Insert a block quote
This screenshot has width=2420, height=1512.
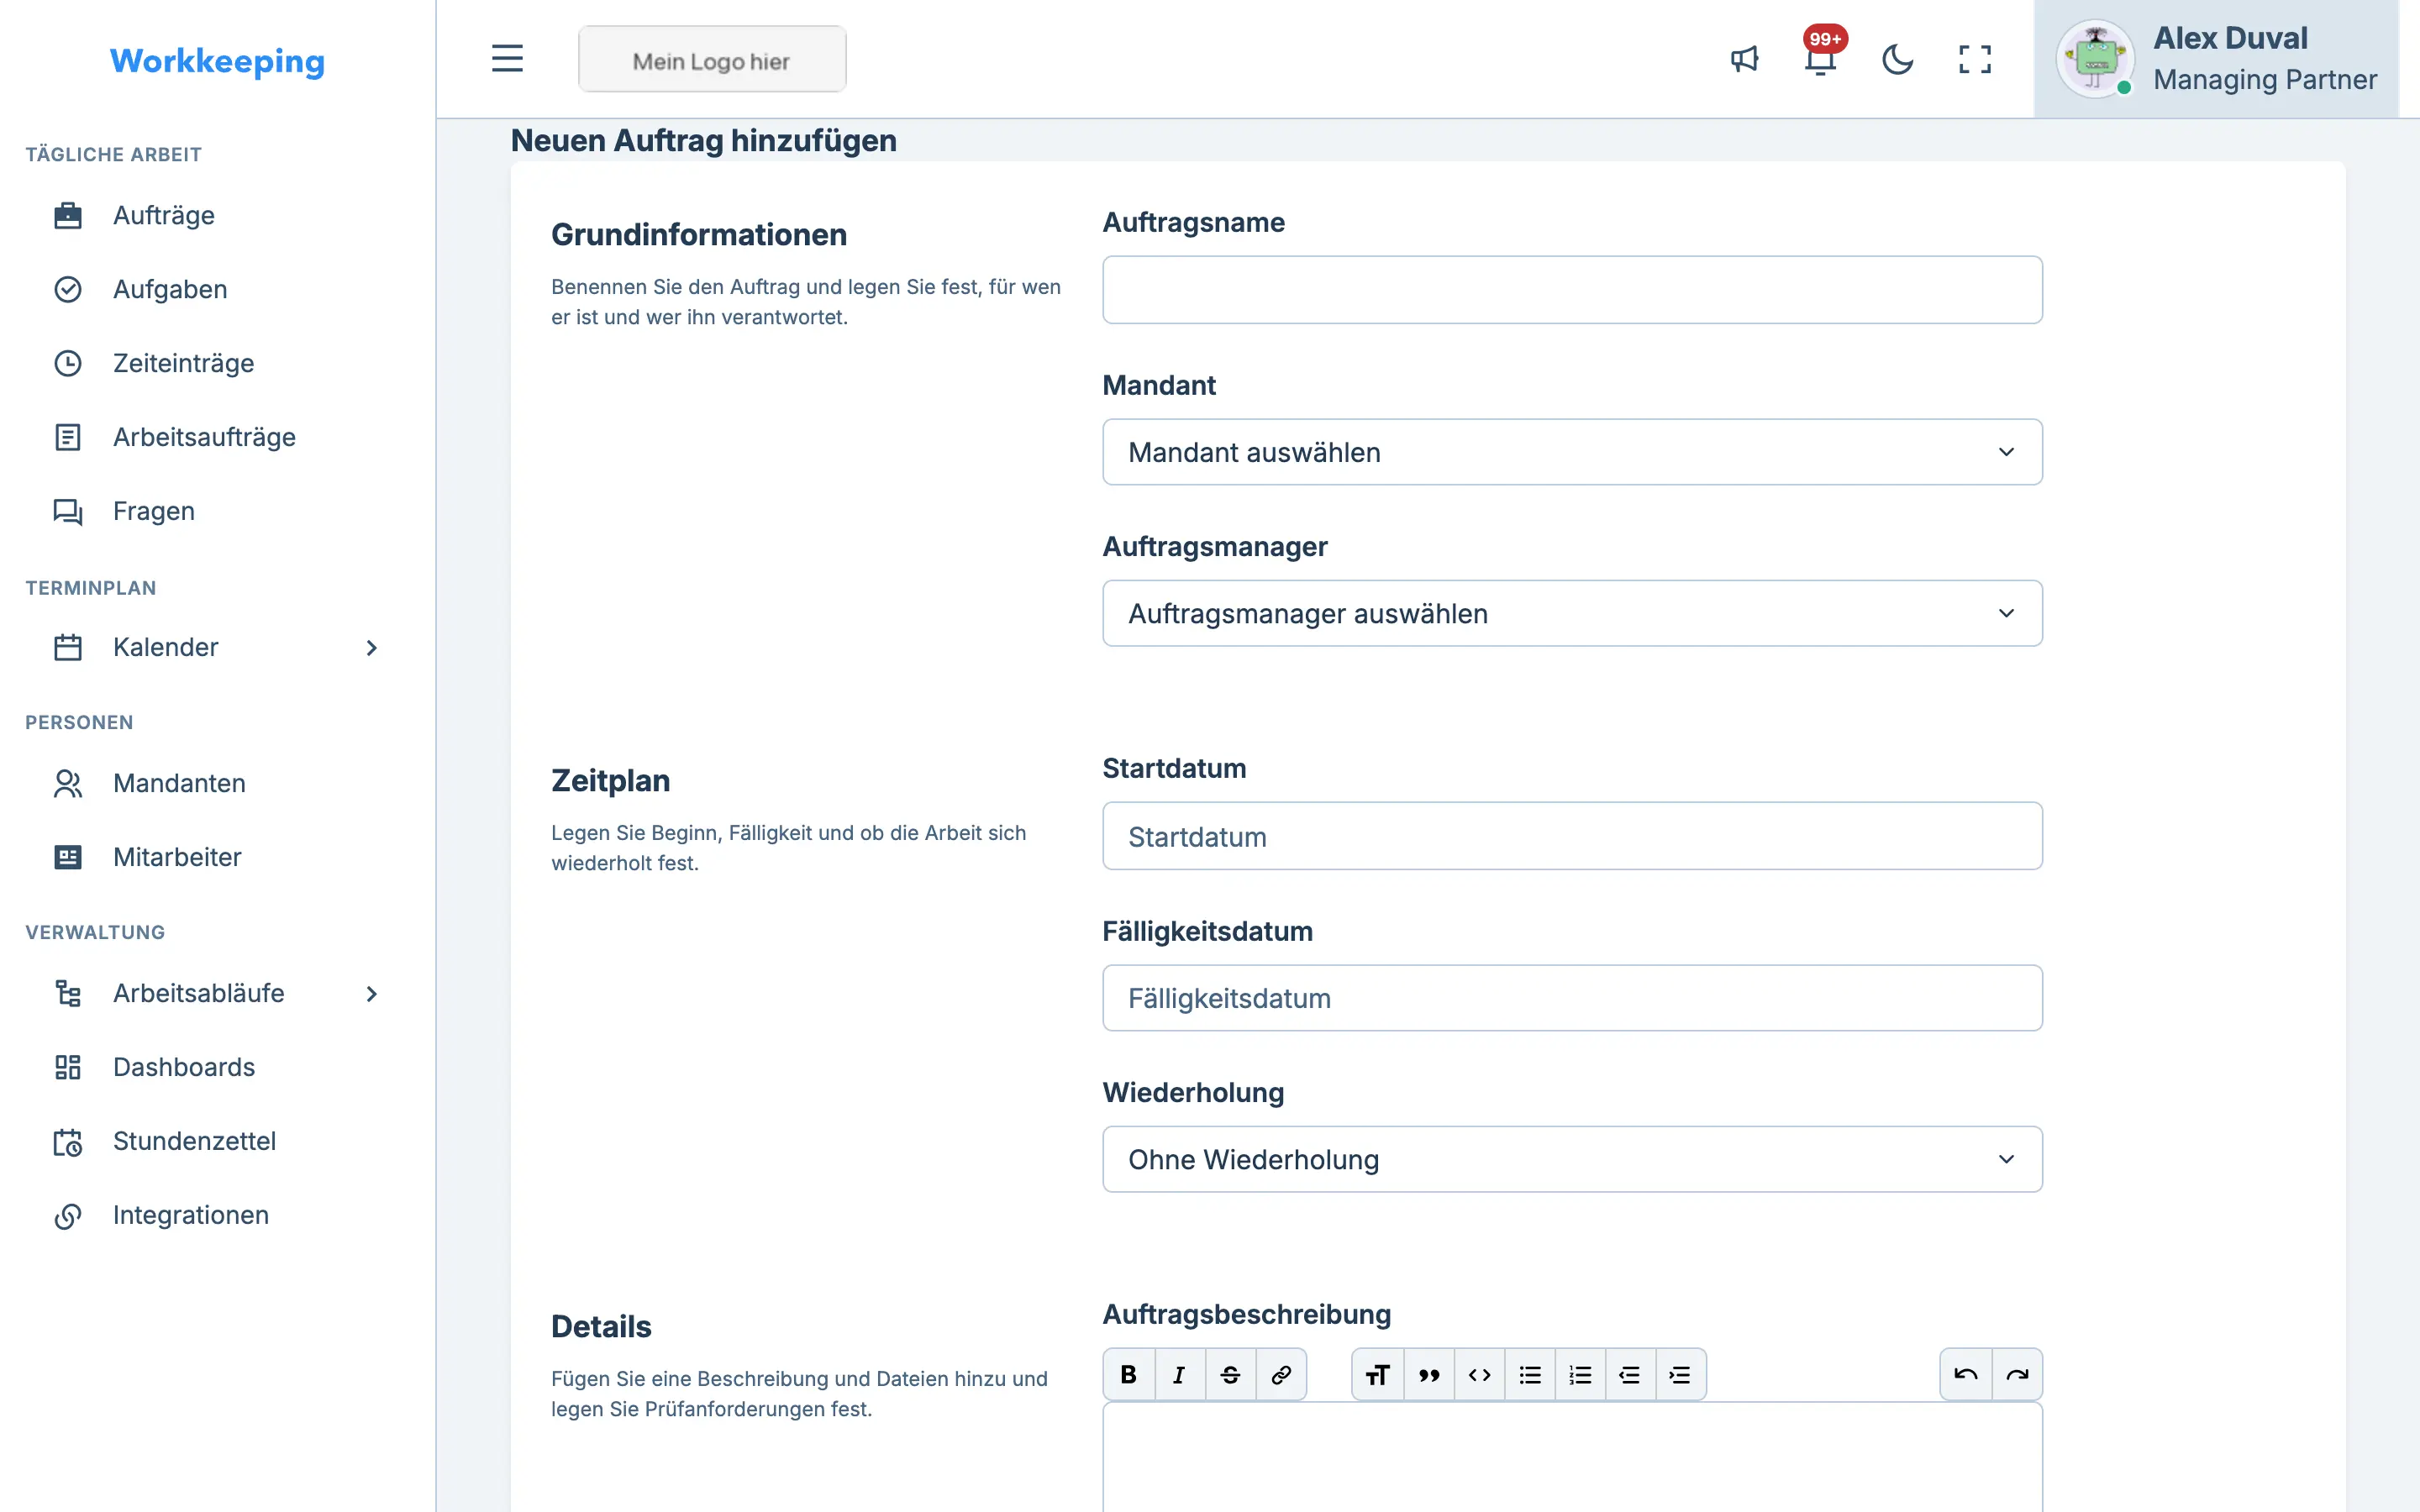point(1429,1374)
